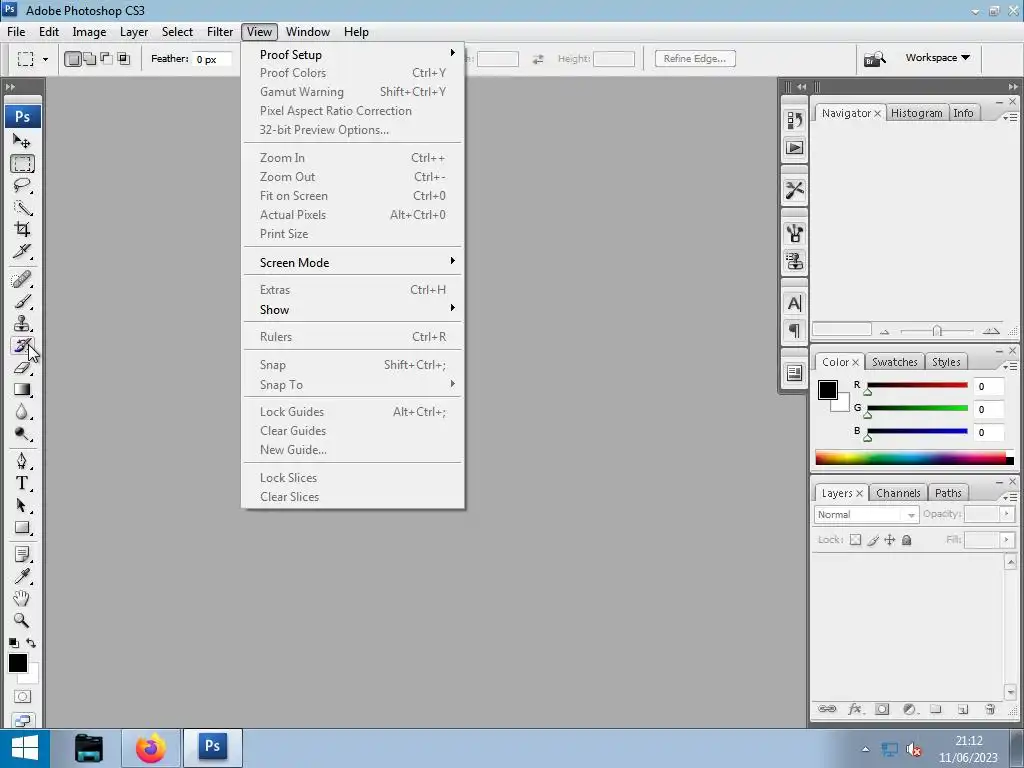Change screen mode button in toolbox

(22, 720)
